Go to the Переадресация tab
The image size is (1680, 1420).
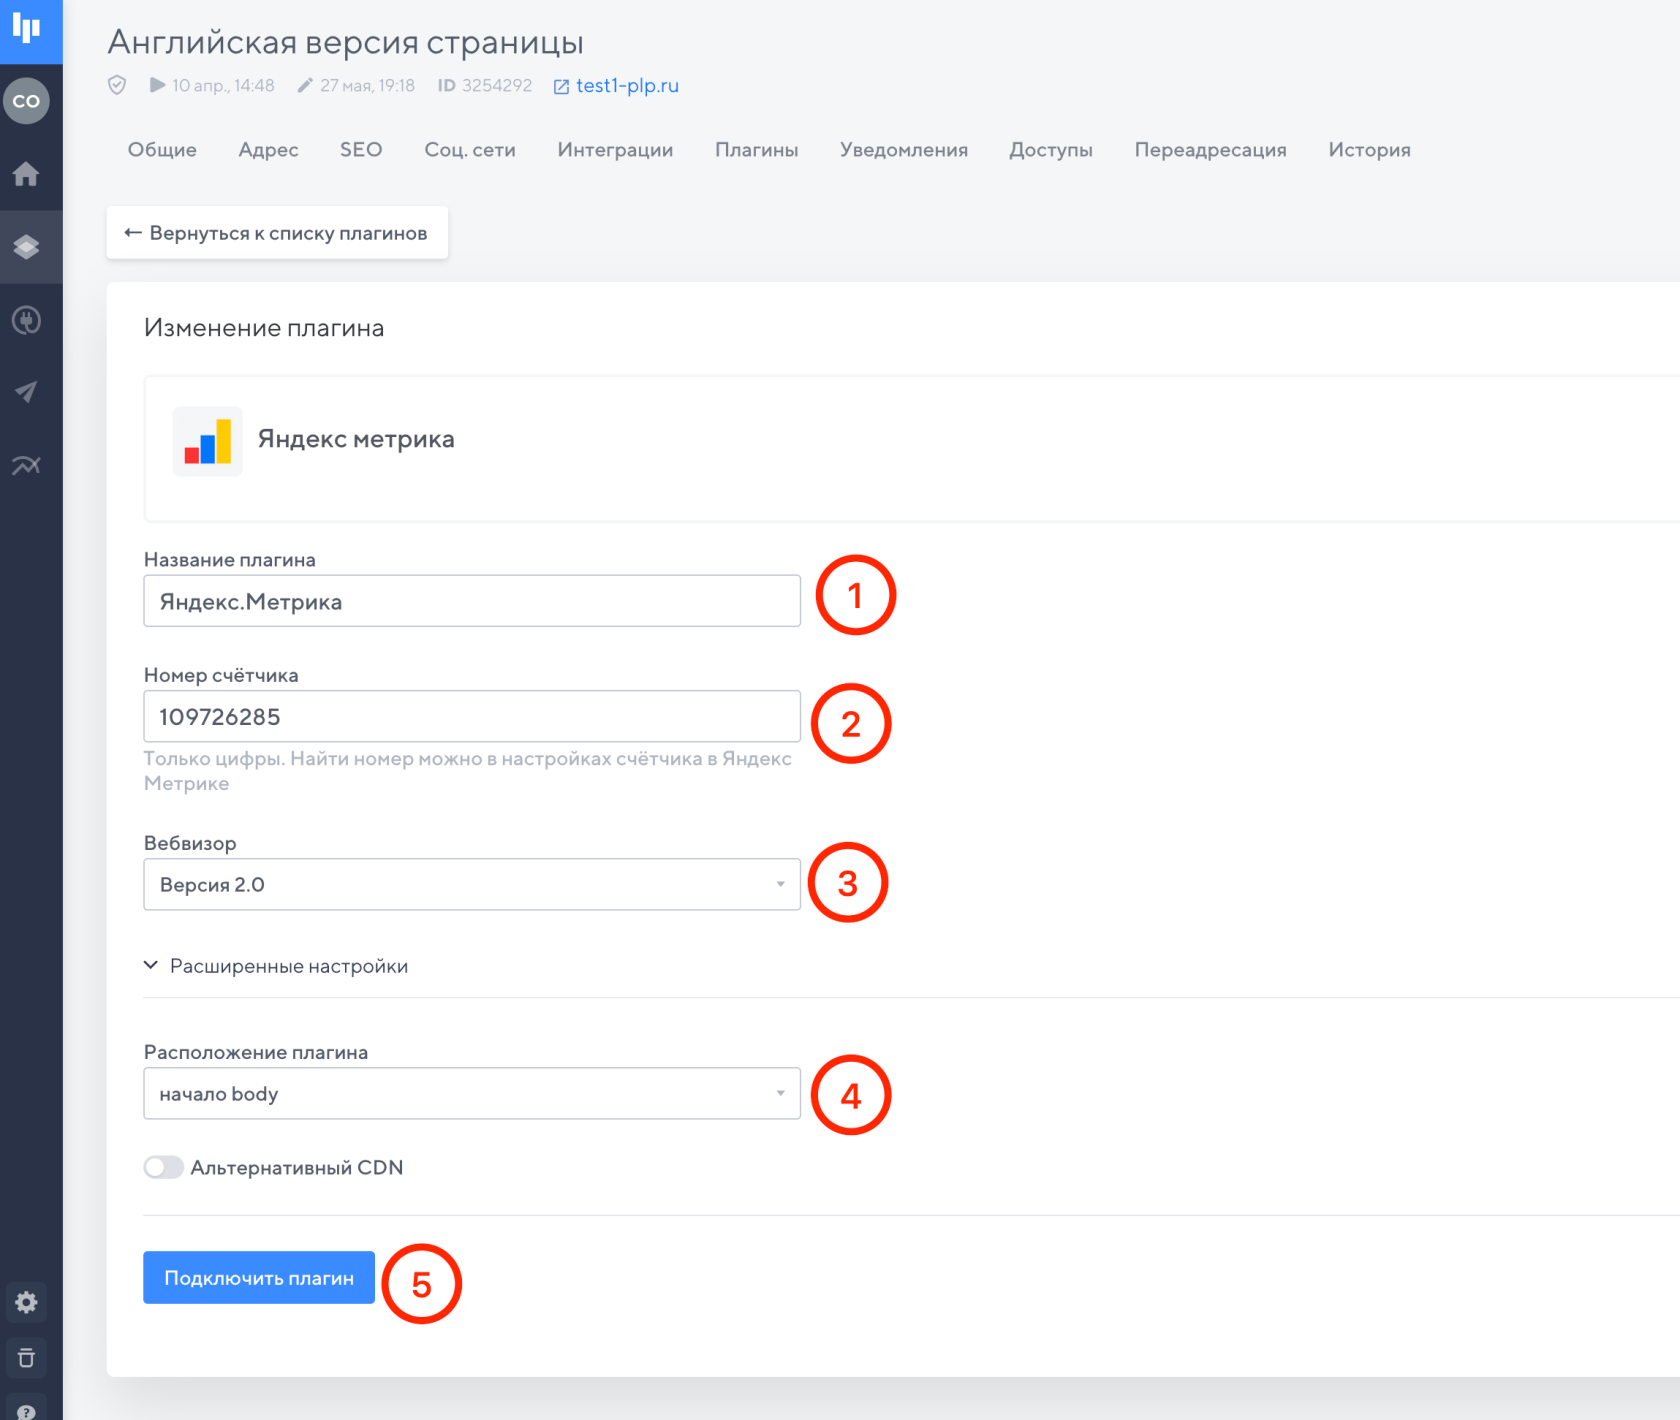pyautogui.click(x=1210, y=150)
